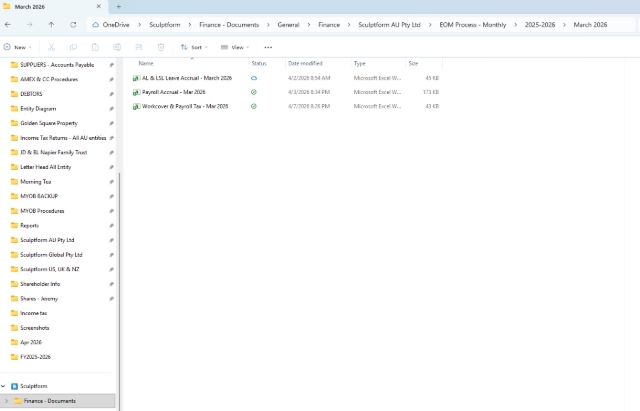Click the Copy icon in toolbar

pos(73,47)
